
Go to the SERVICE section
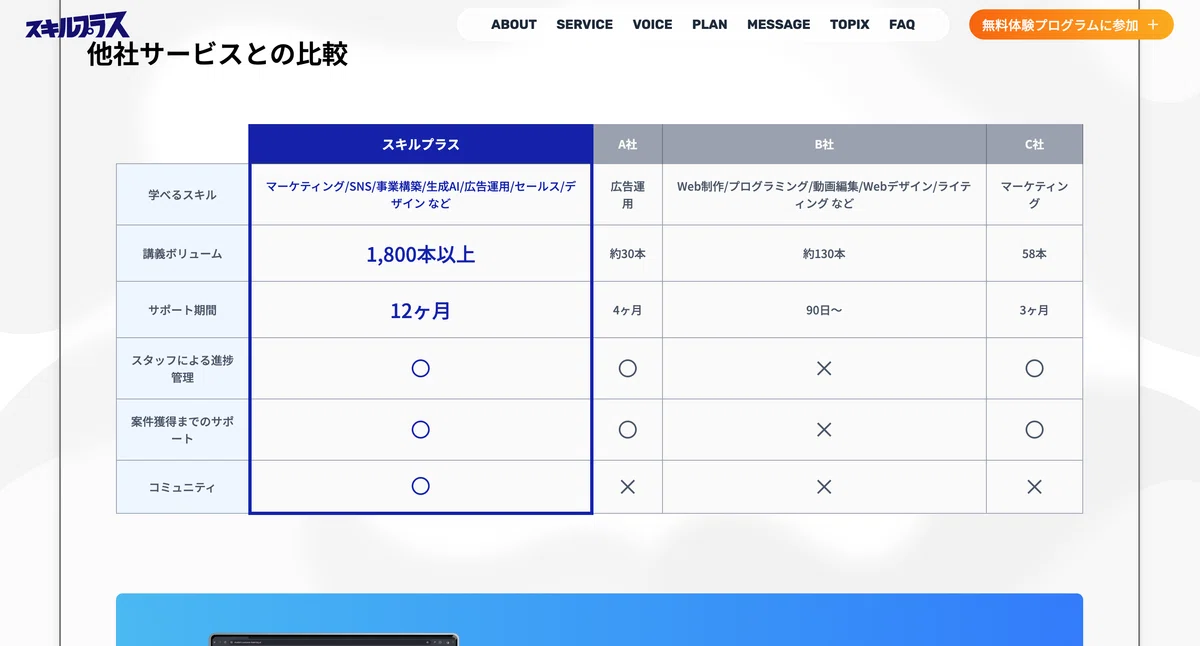(x=585, y=24)
